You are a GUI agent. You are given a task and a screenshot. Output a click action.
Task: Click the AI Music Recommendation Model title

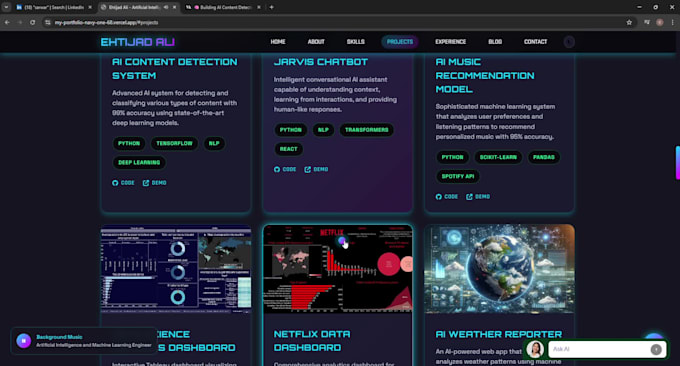(485, 75)
